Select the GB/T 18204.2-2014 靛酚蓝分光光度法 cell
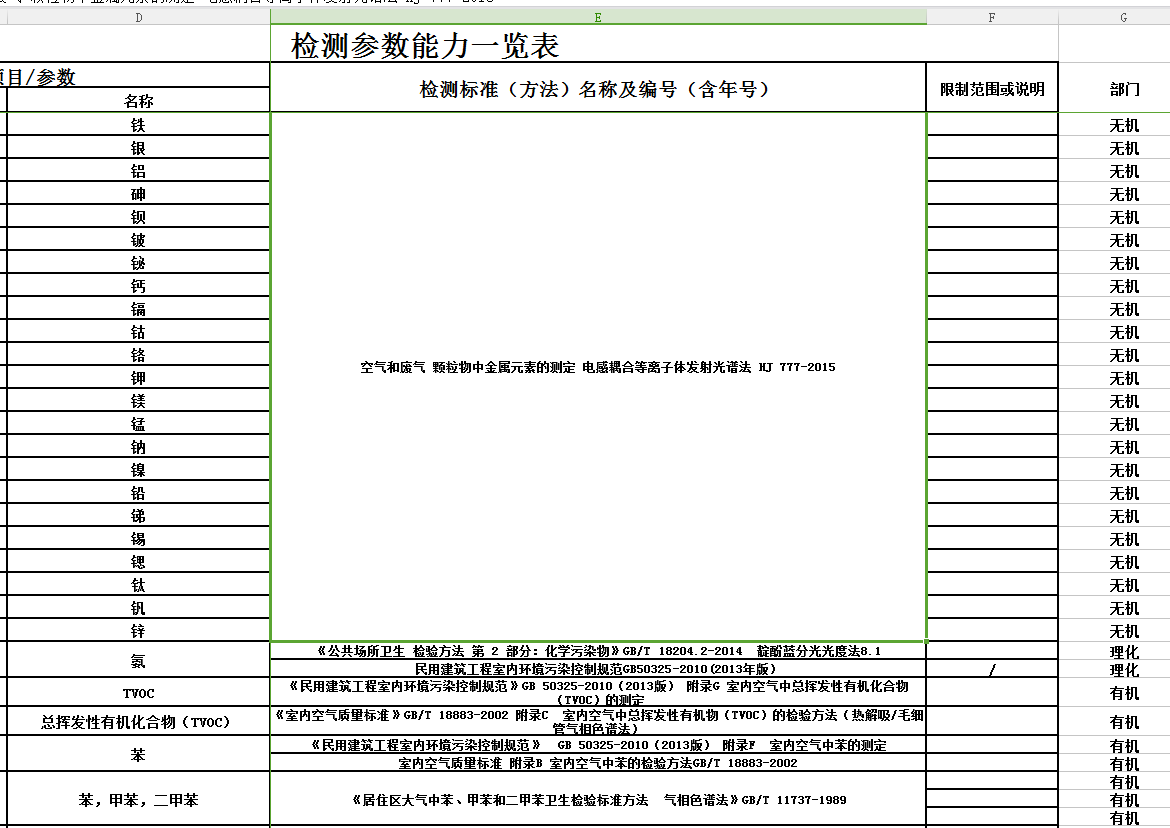Image resolution: width=1170 pixels, height=828 pixels. pos(598,651)
